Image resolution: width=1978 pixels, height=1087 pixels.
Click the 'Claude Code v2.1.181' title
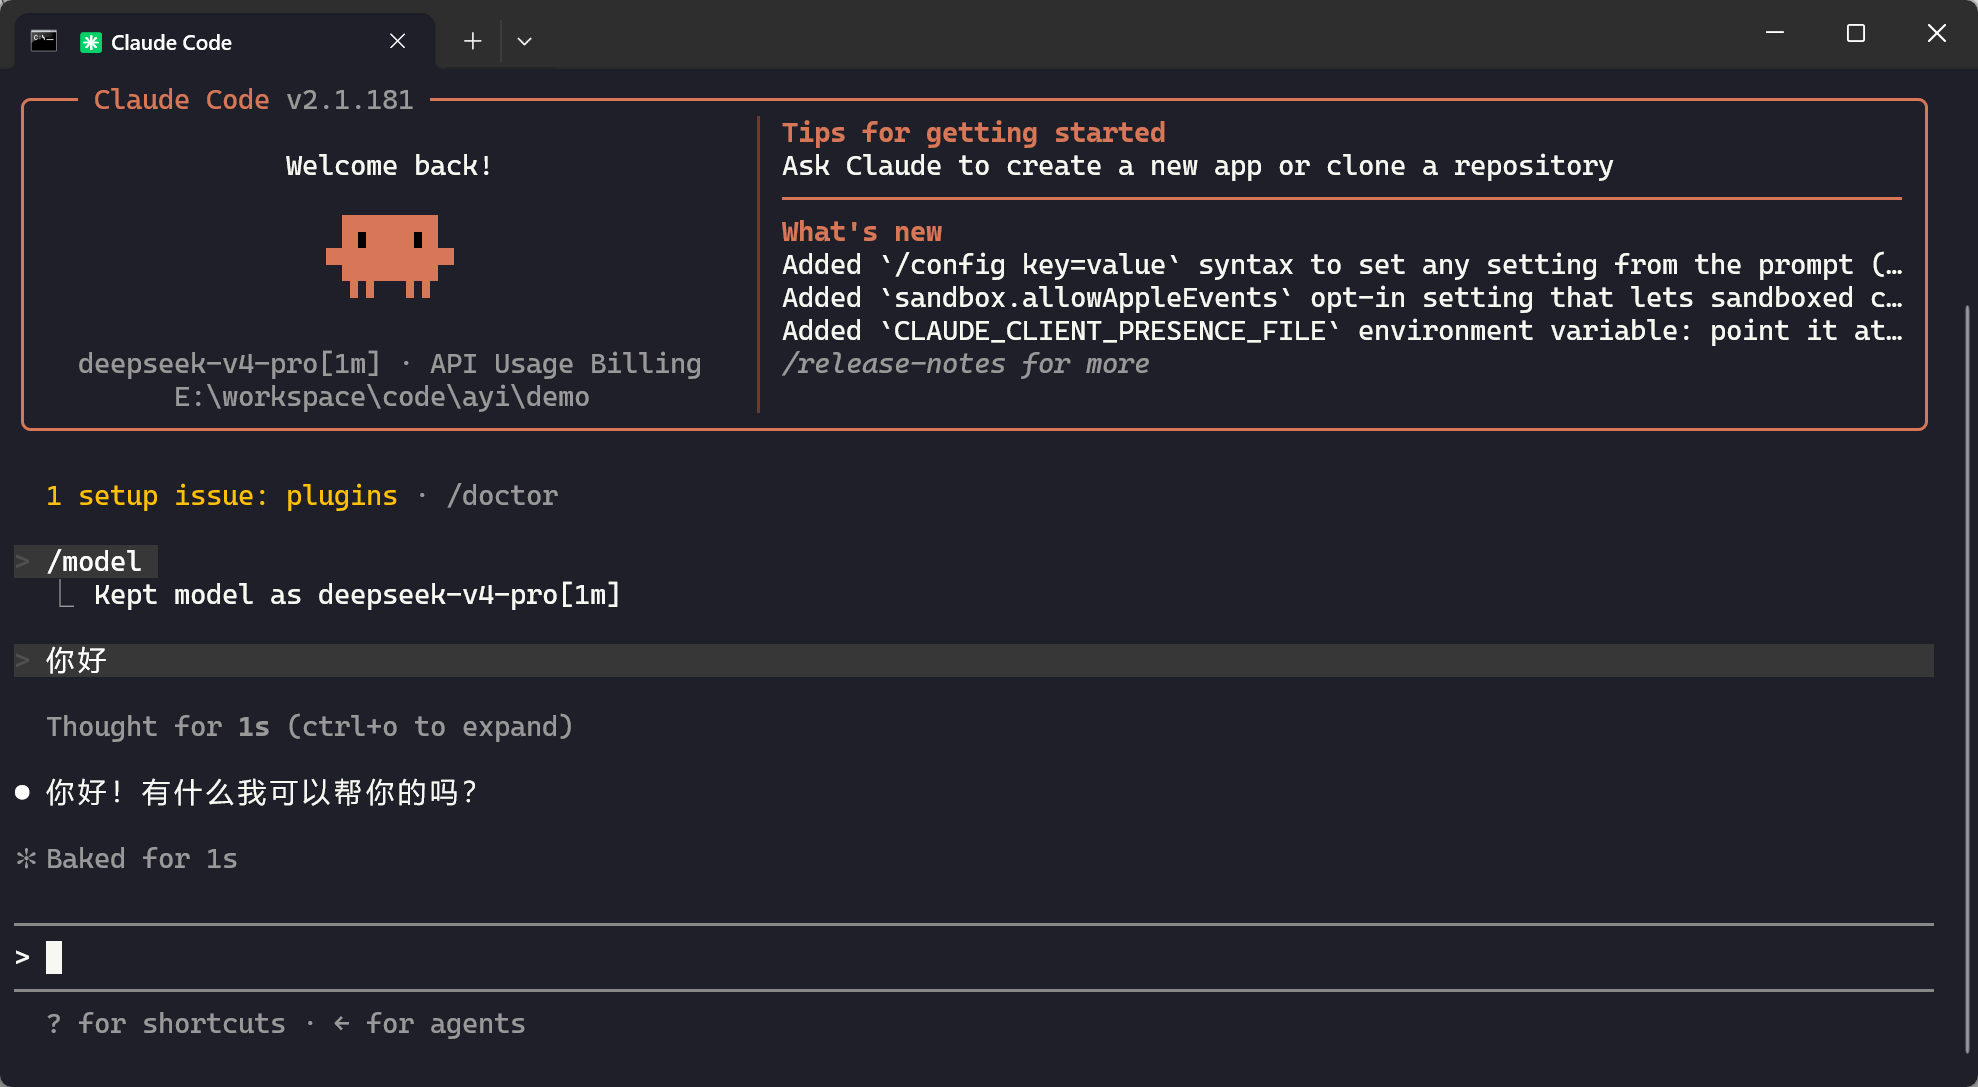[x=254, y=99]
